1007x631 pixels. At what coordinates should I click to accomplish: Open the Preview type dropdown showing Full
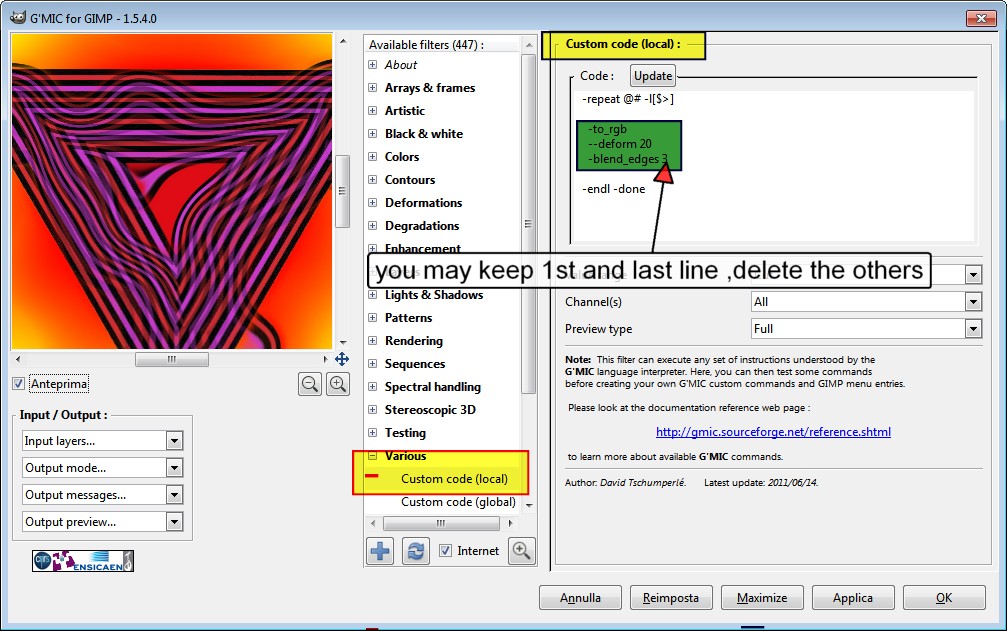tap(866, 329)
